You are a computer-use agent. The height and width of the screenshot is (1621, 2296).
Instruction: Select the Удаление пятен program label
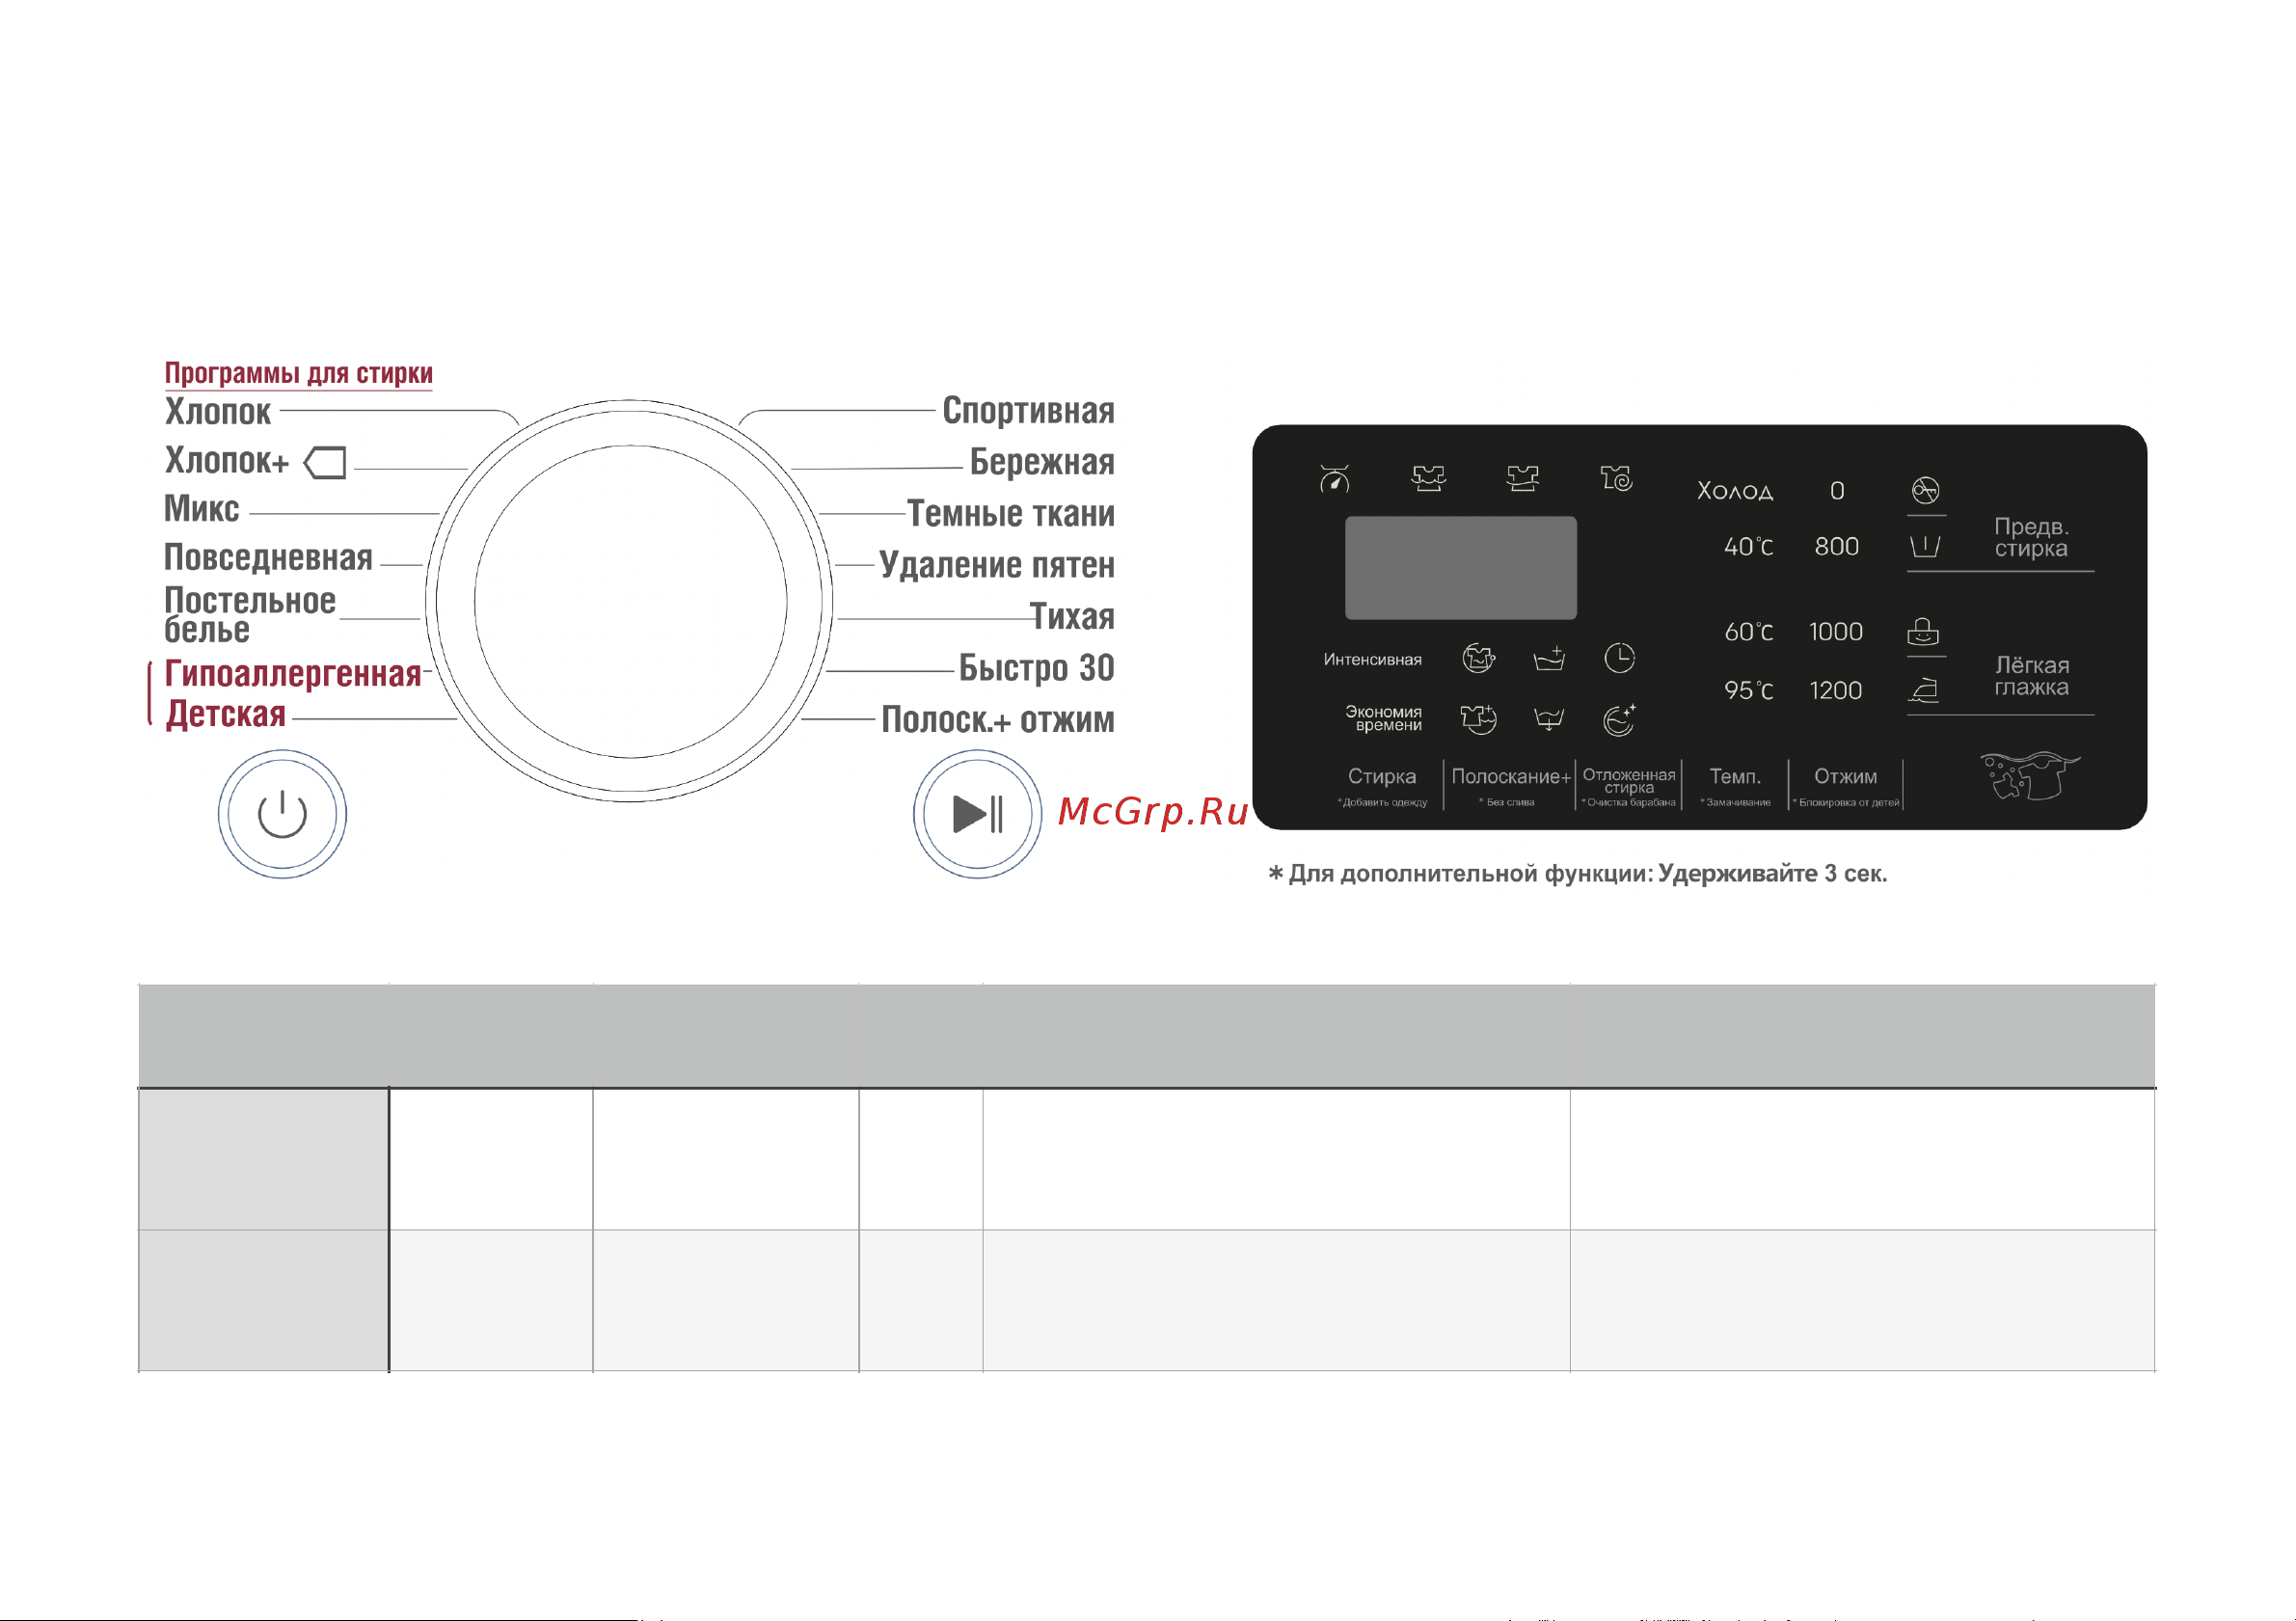click(x=997, y=565)
